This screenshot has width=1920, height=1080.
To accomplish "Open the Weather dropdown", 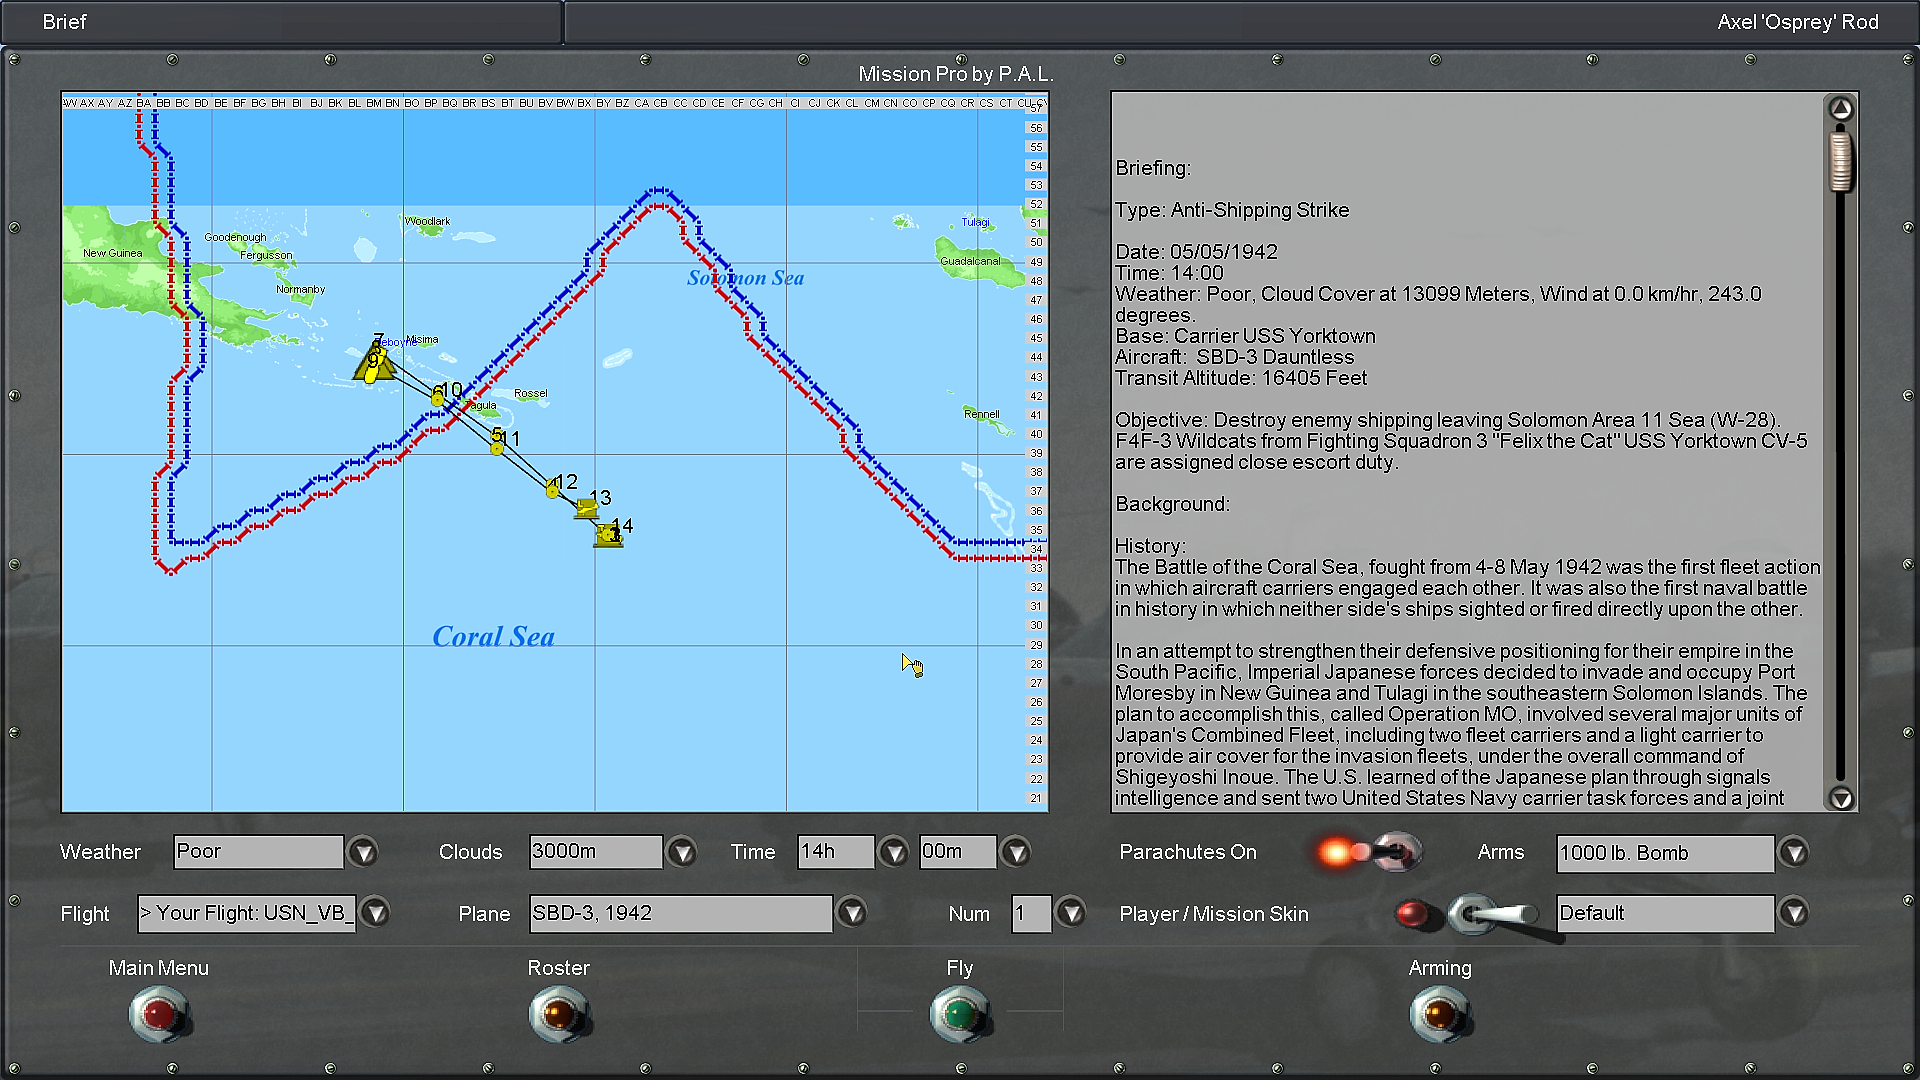I will tap(363, 852).
